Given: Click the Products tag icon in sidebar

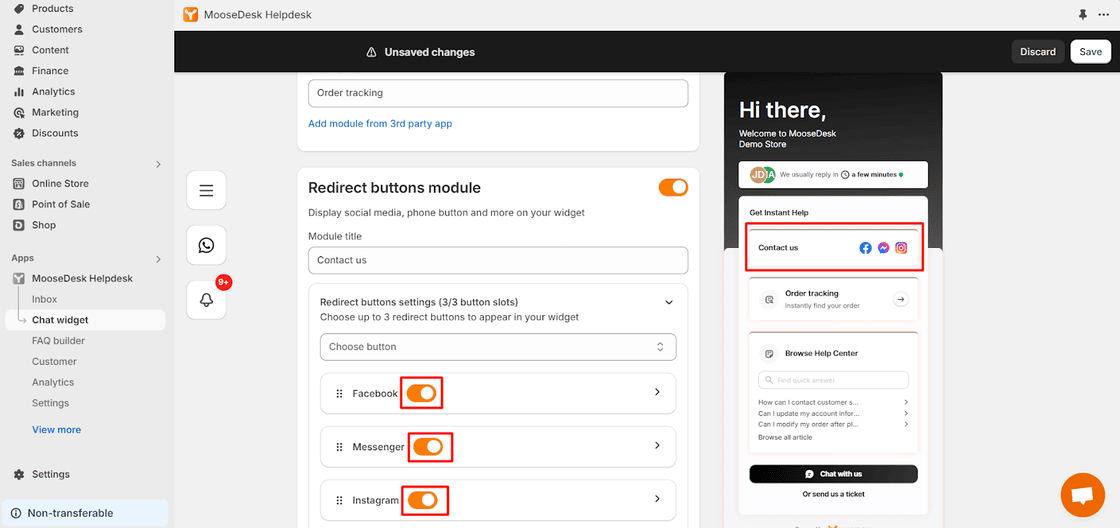Looking at the screenshot, I should (19, 9).
